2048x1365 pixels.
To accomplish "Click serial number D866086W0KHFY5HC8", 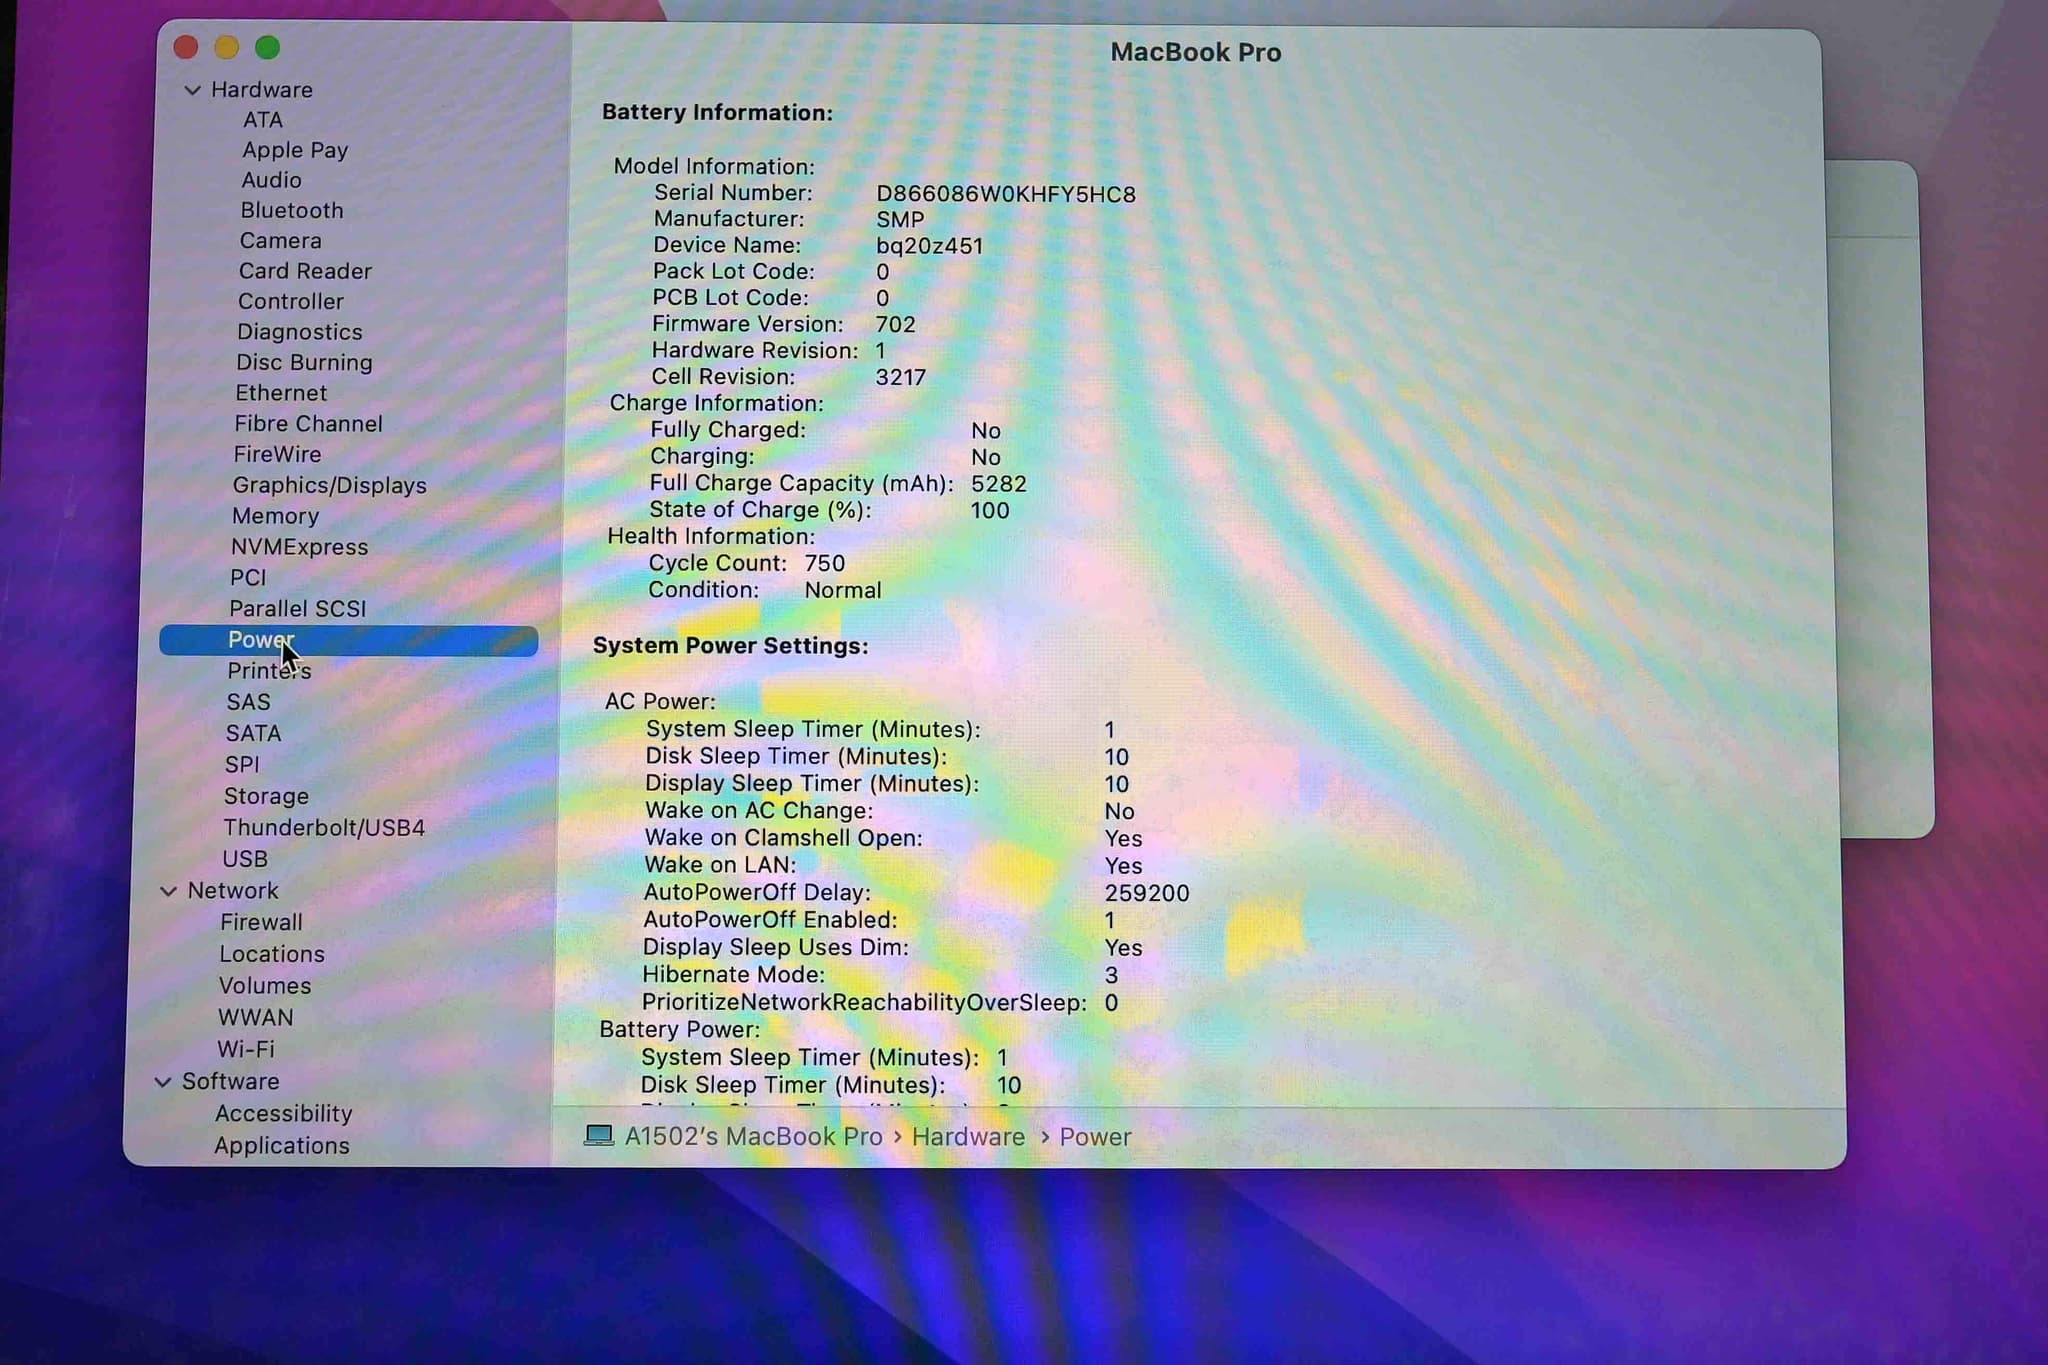I will click(1006, 194).
